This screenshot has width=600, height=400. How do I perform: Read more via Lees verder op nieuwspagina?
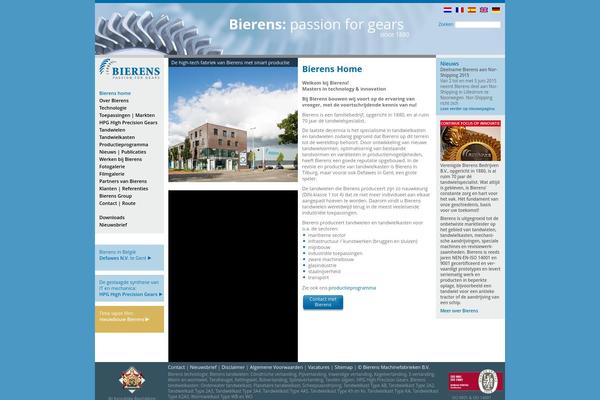click(x=467, y=109)
